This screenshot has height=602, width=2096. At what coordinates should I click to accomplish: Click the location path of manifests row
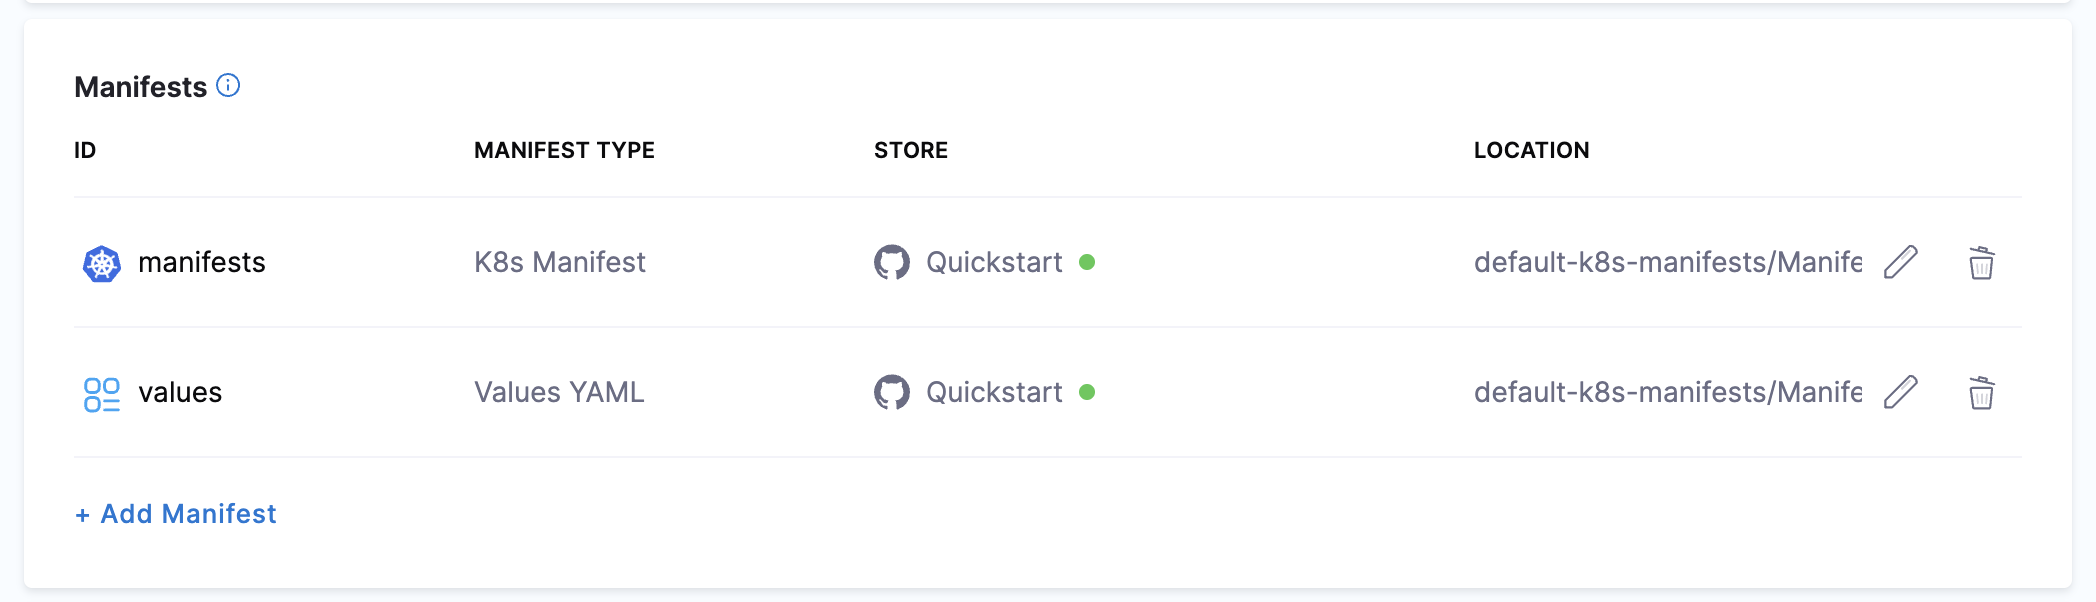coord(1667,262)
